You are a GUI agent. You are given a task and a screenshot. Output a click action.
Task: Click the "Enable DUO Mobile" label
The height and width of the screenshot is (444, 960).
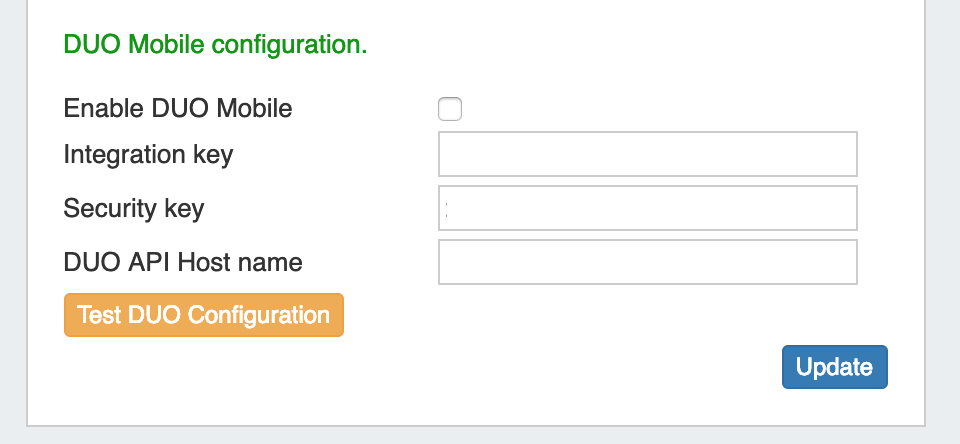[x=178, y=108]
